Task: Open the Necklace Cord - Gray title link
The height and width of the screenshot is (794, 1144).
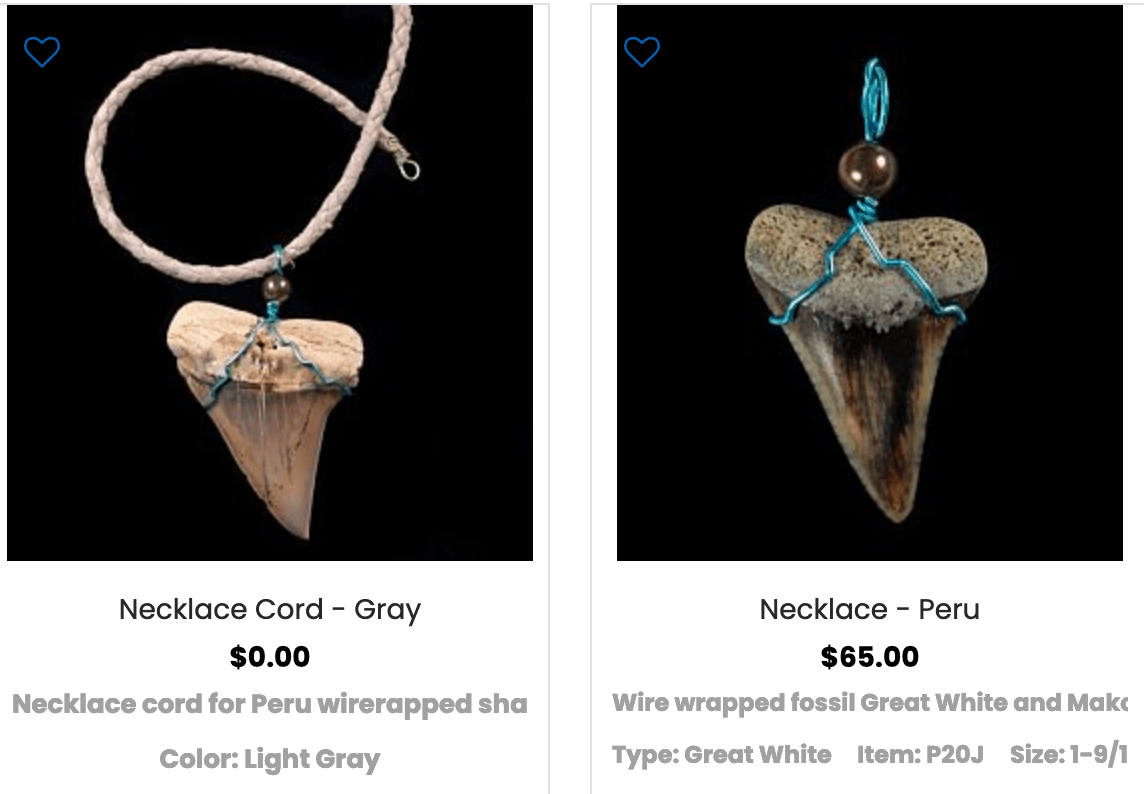Action: 270,609
